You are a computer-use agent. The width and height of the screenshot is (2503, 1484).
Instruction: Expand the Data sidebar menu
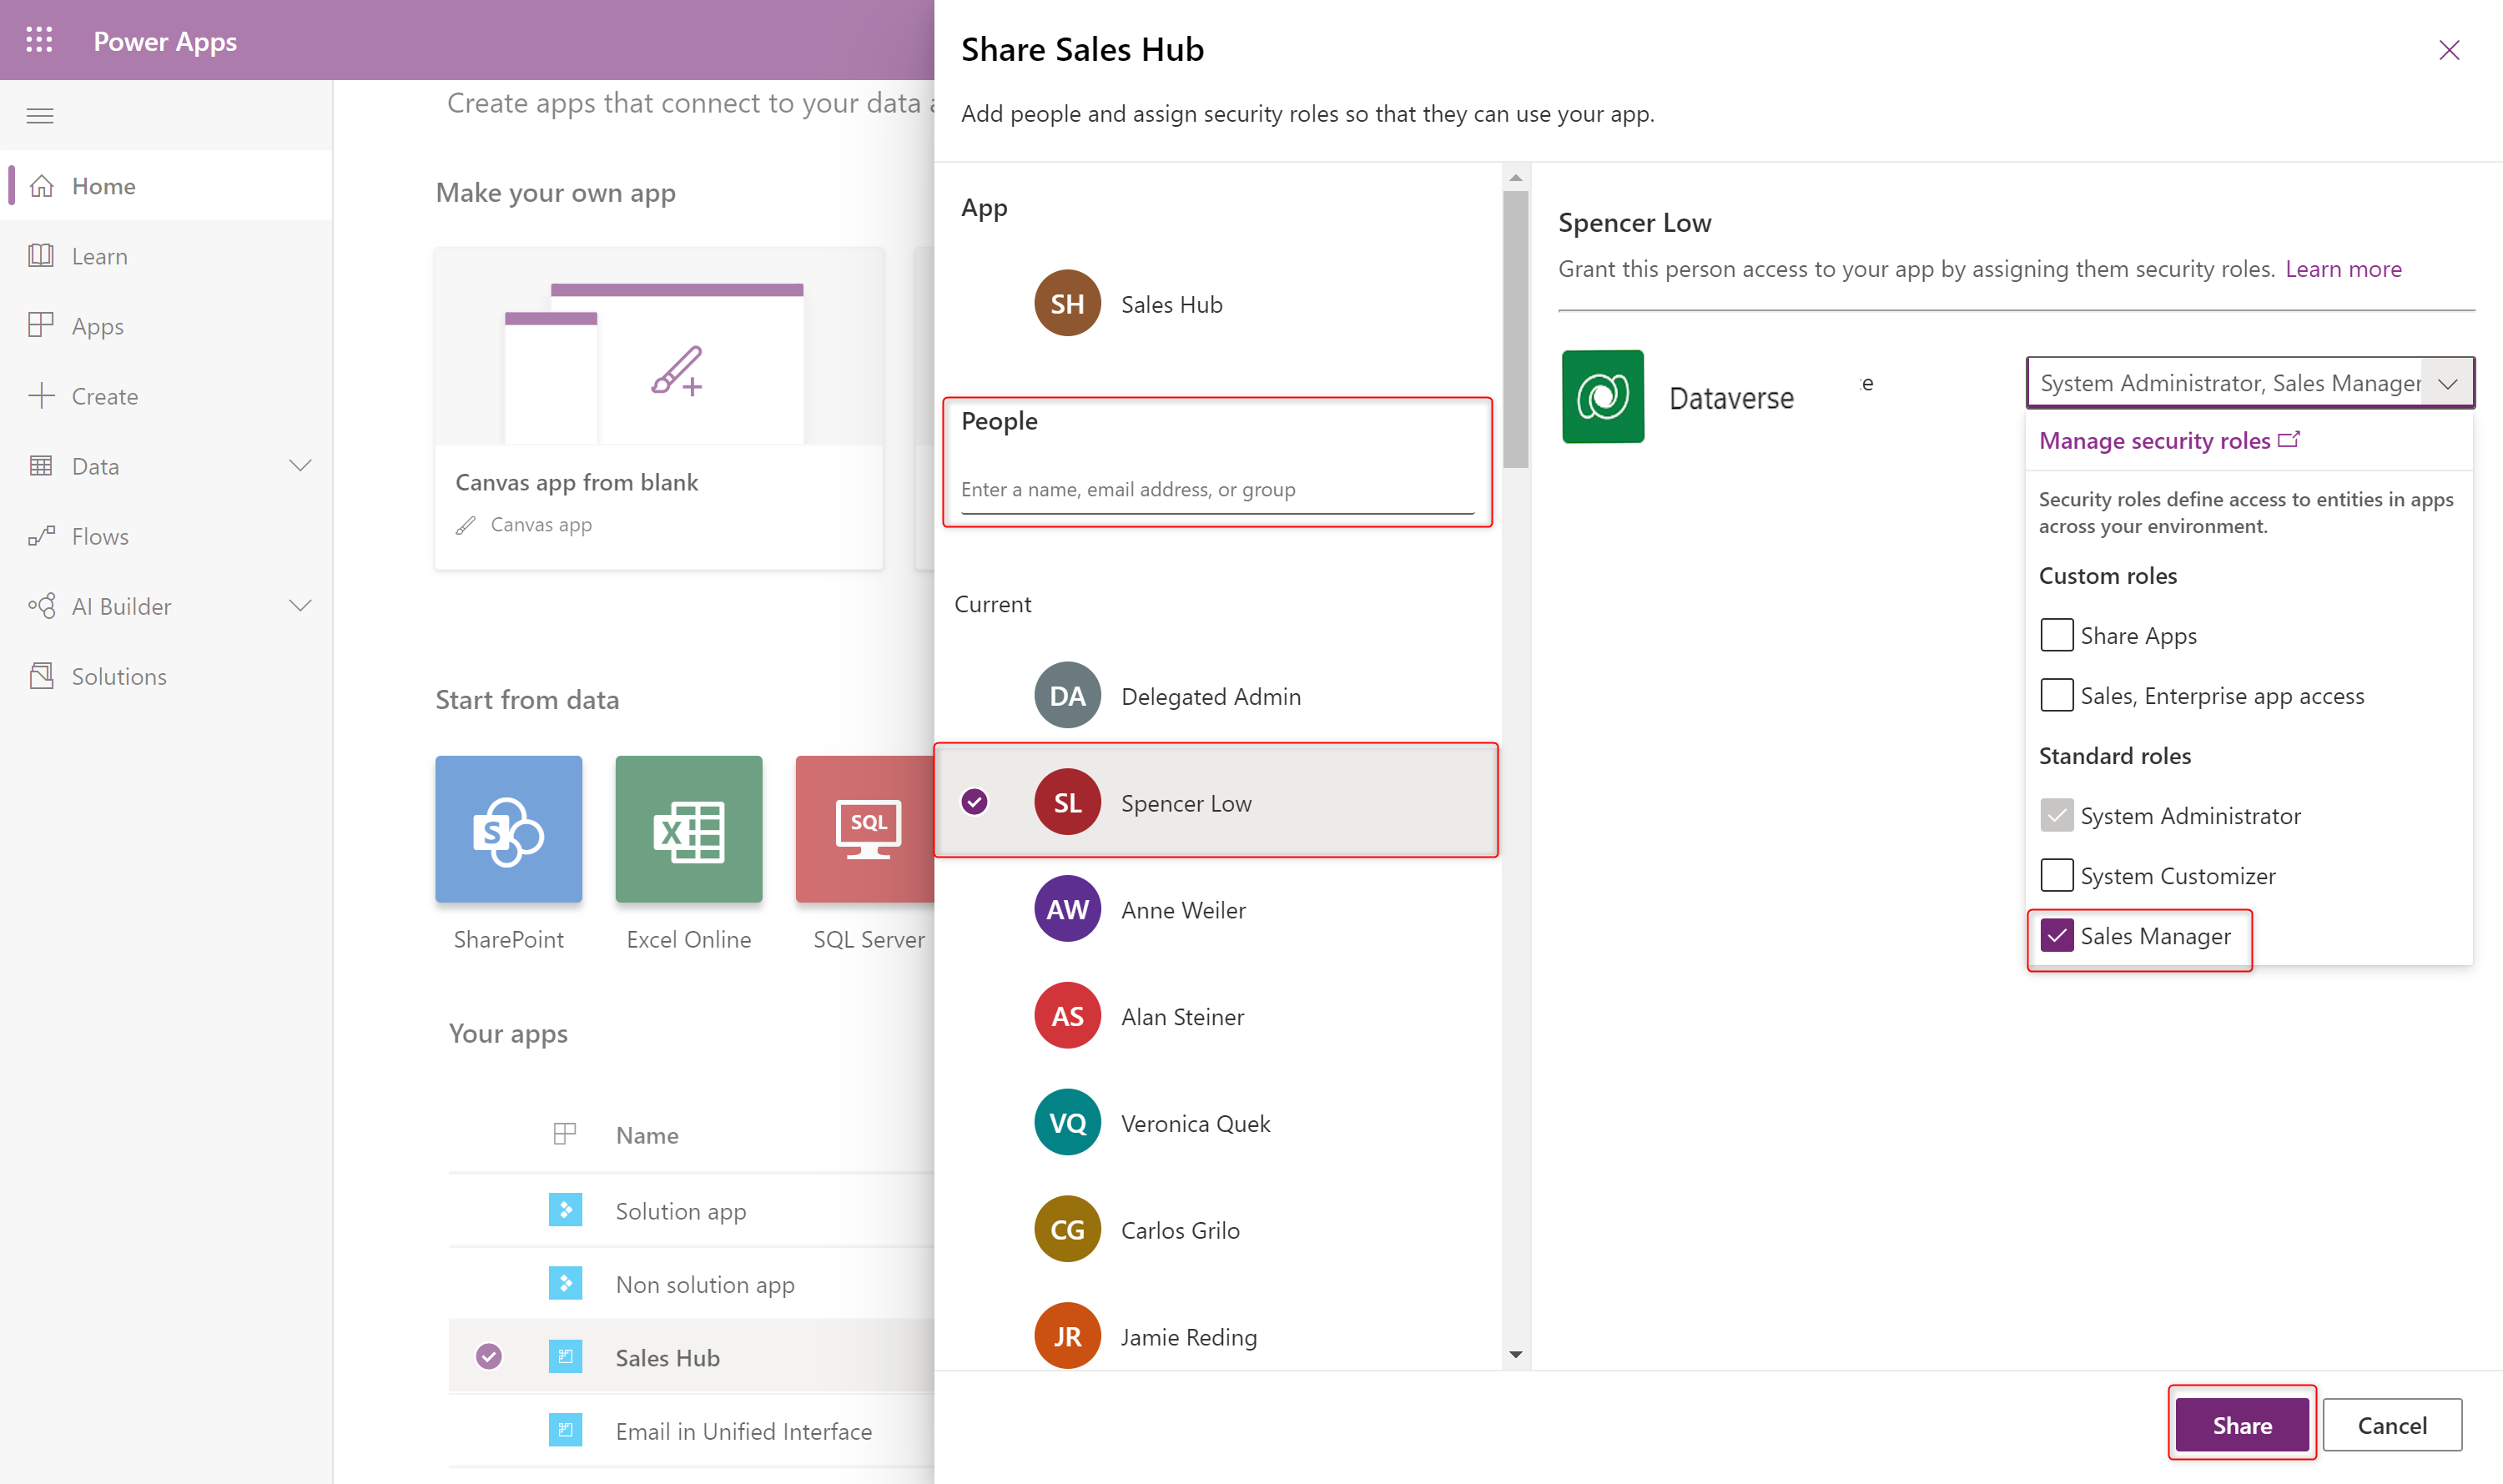pos(299,465)
